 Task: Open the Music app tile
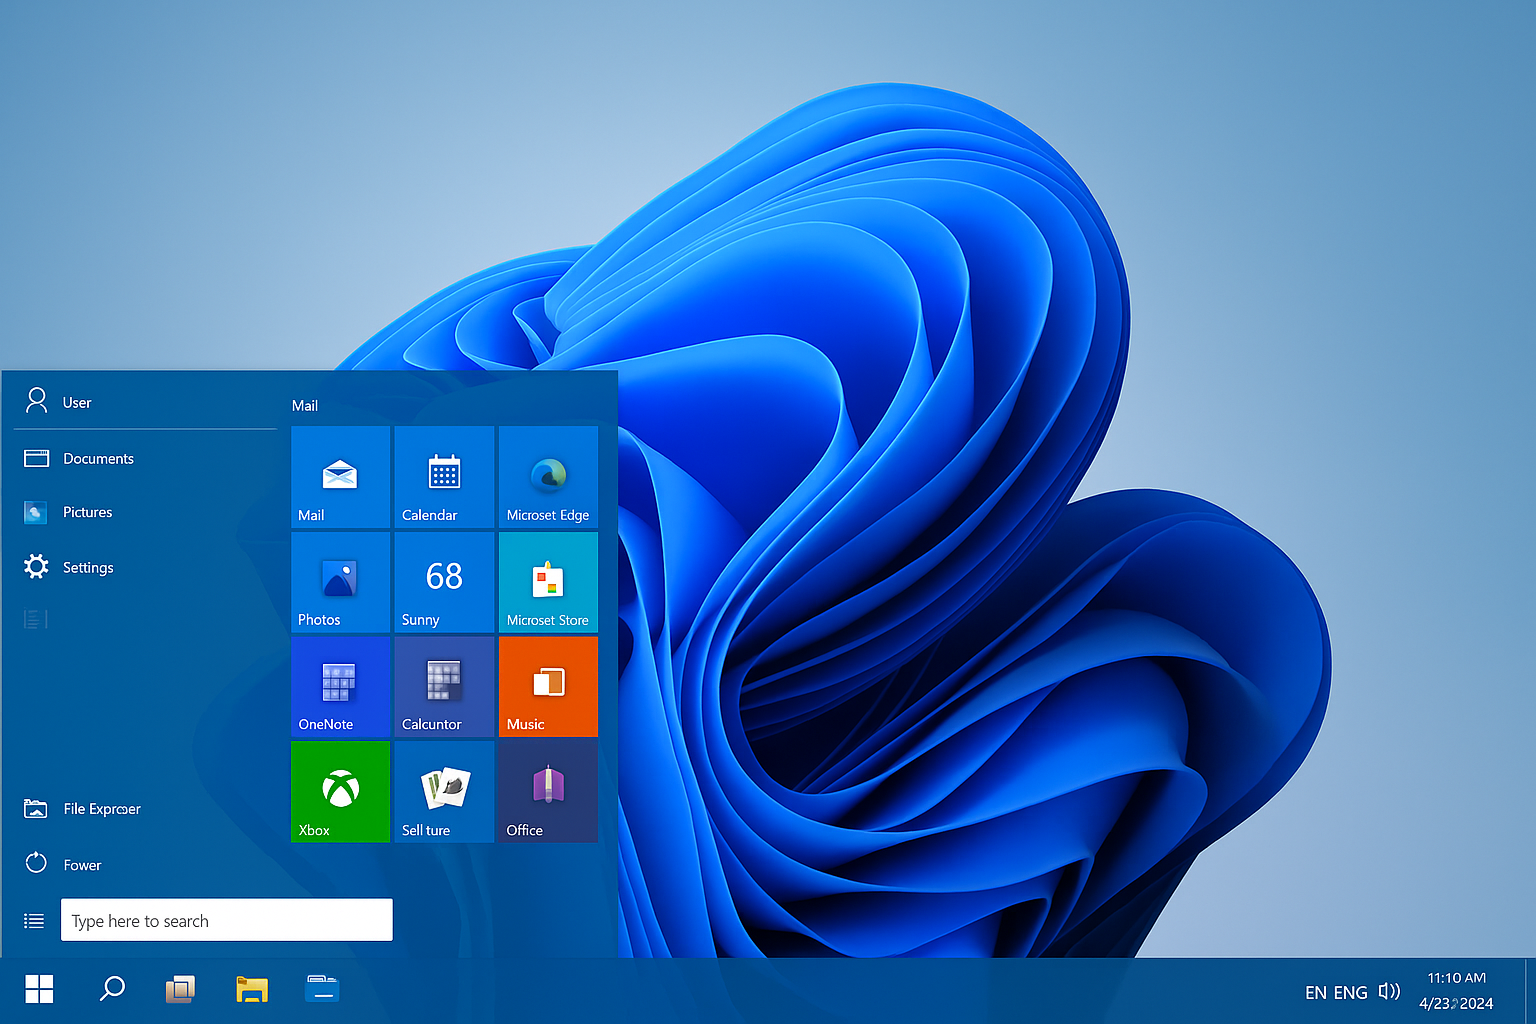548,686
